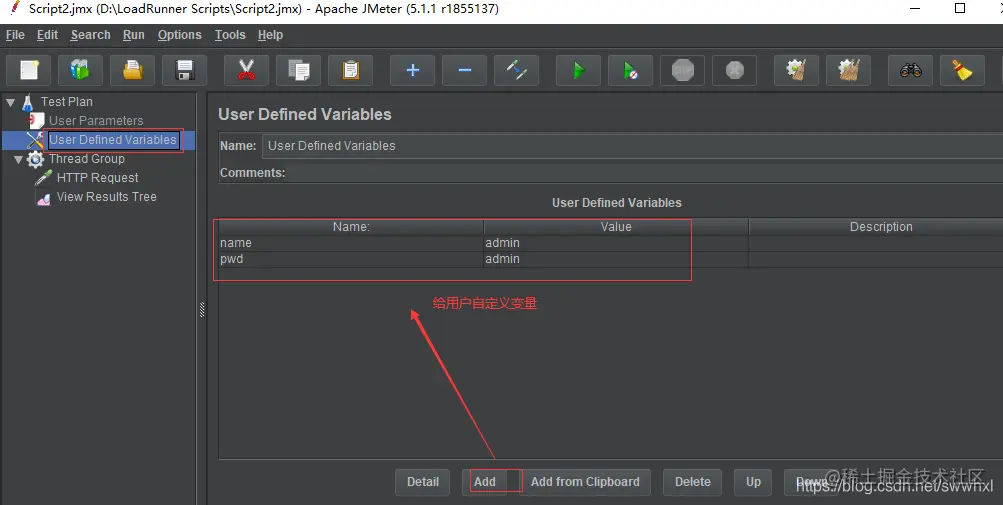Click the Clear All results icon

849,70
